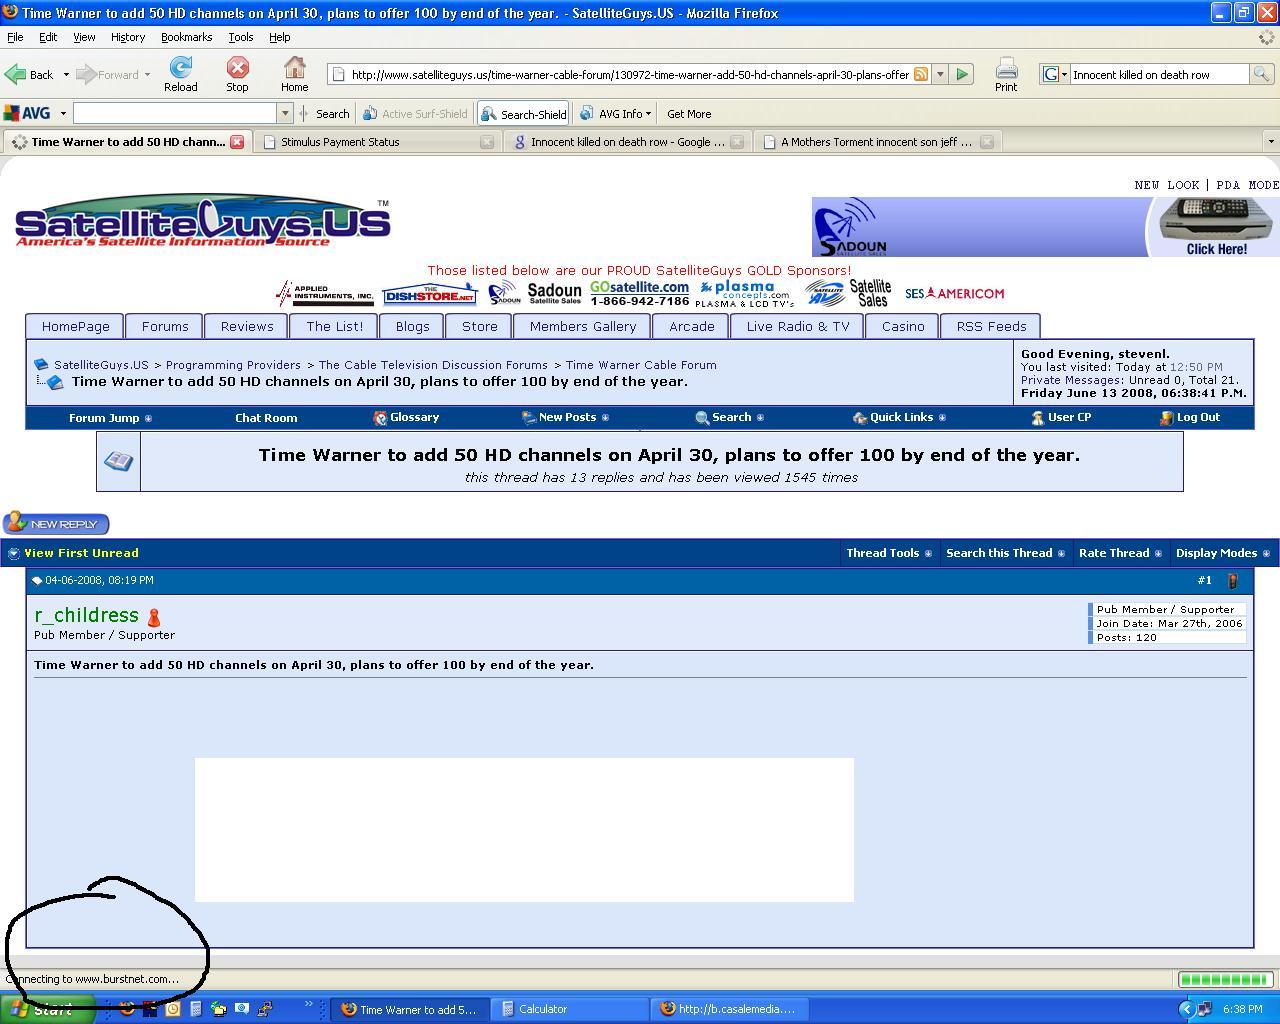Open the DishStore.net sponsor logo
This screenshot has height=1024, width=1280.
[430, 294]
